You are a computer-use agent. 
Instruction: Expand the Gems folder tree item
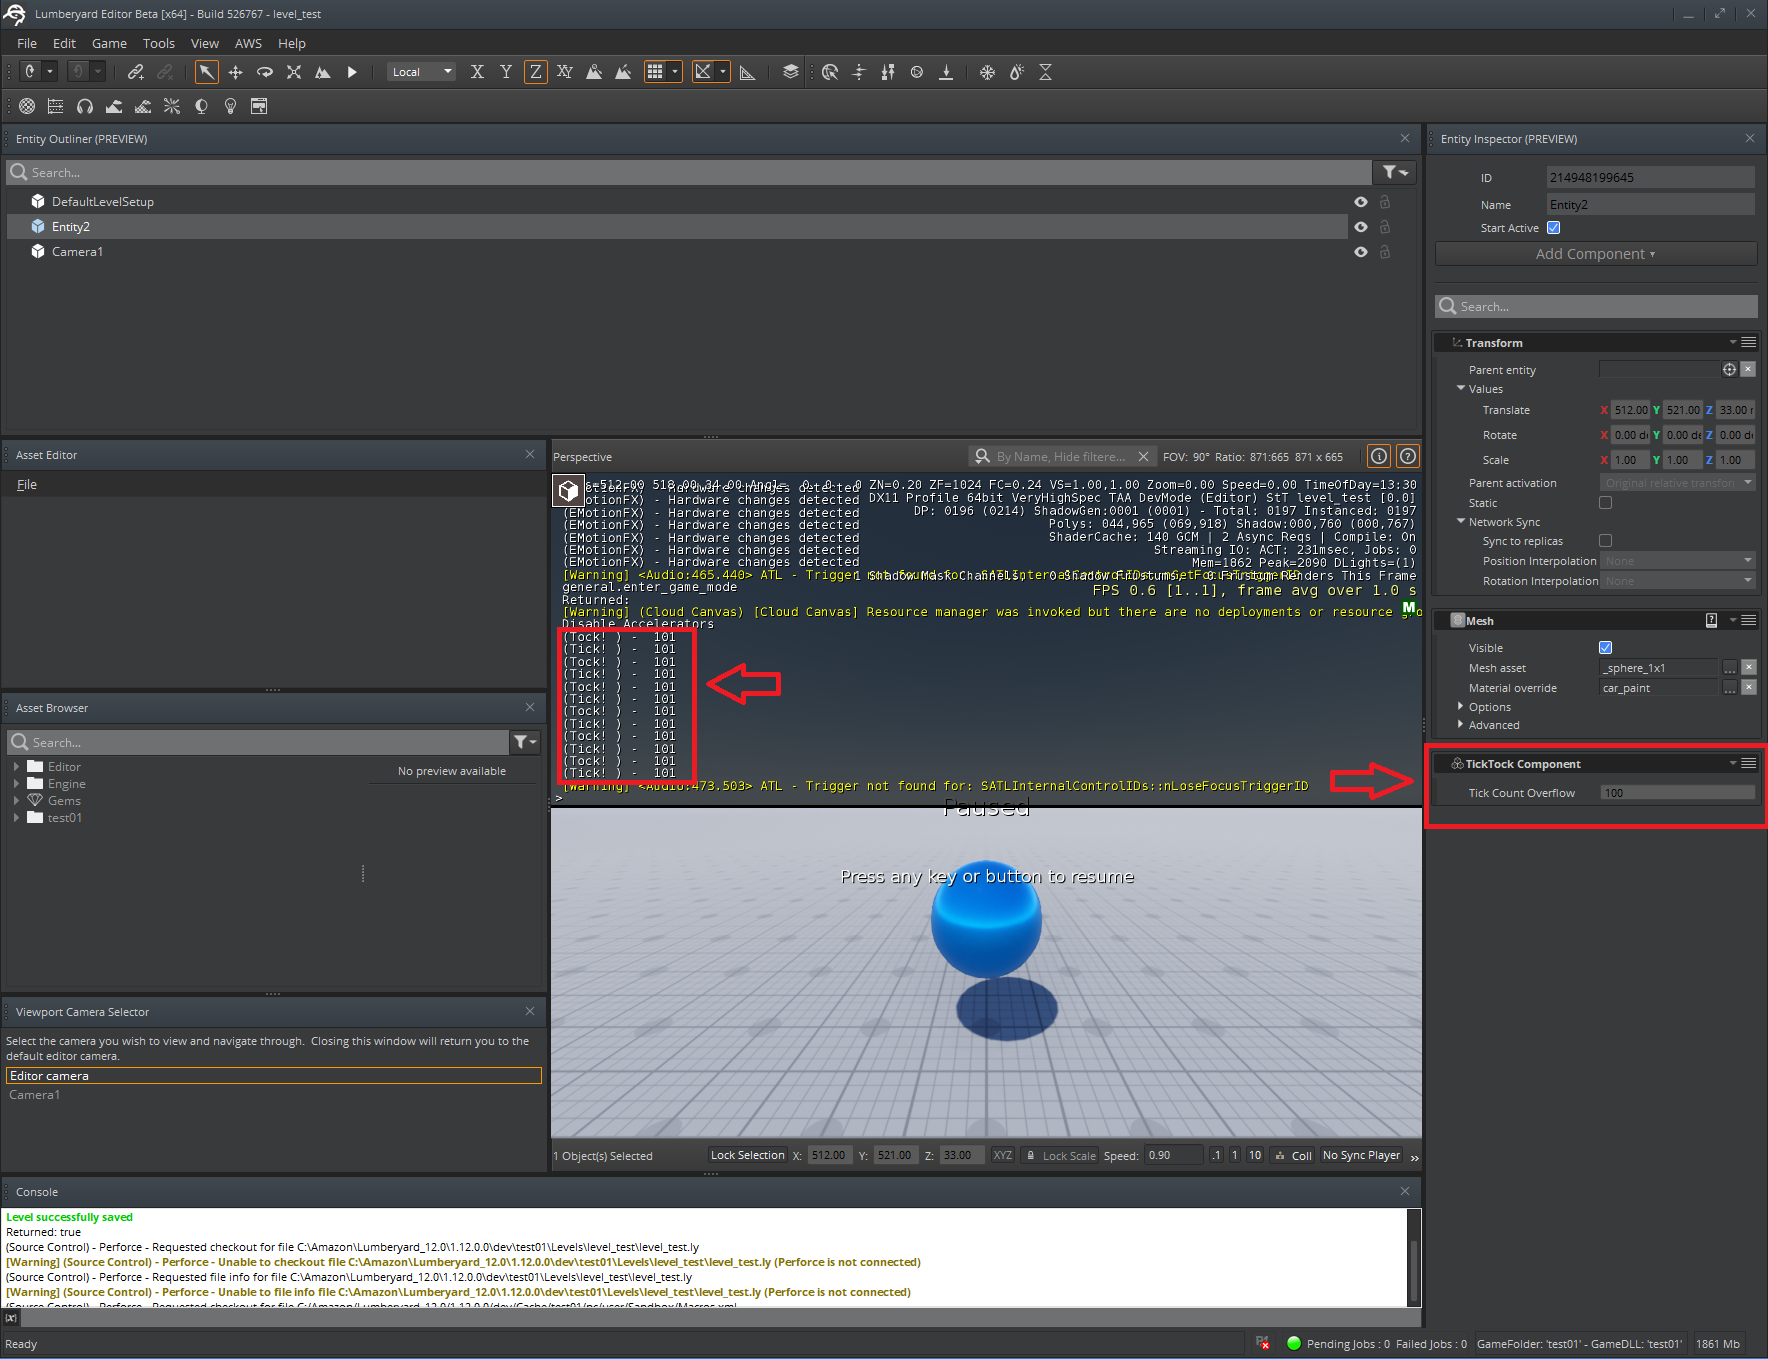16,801
